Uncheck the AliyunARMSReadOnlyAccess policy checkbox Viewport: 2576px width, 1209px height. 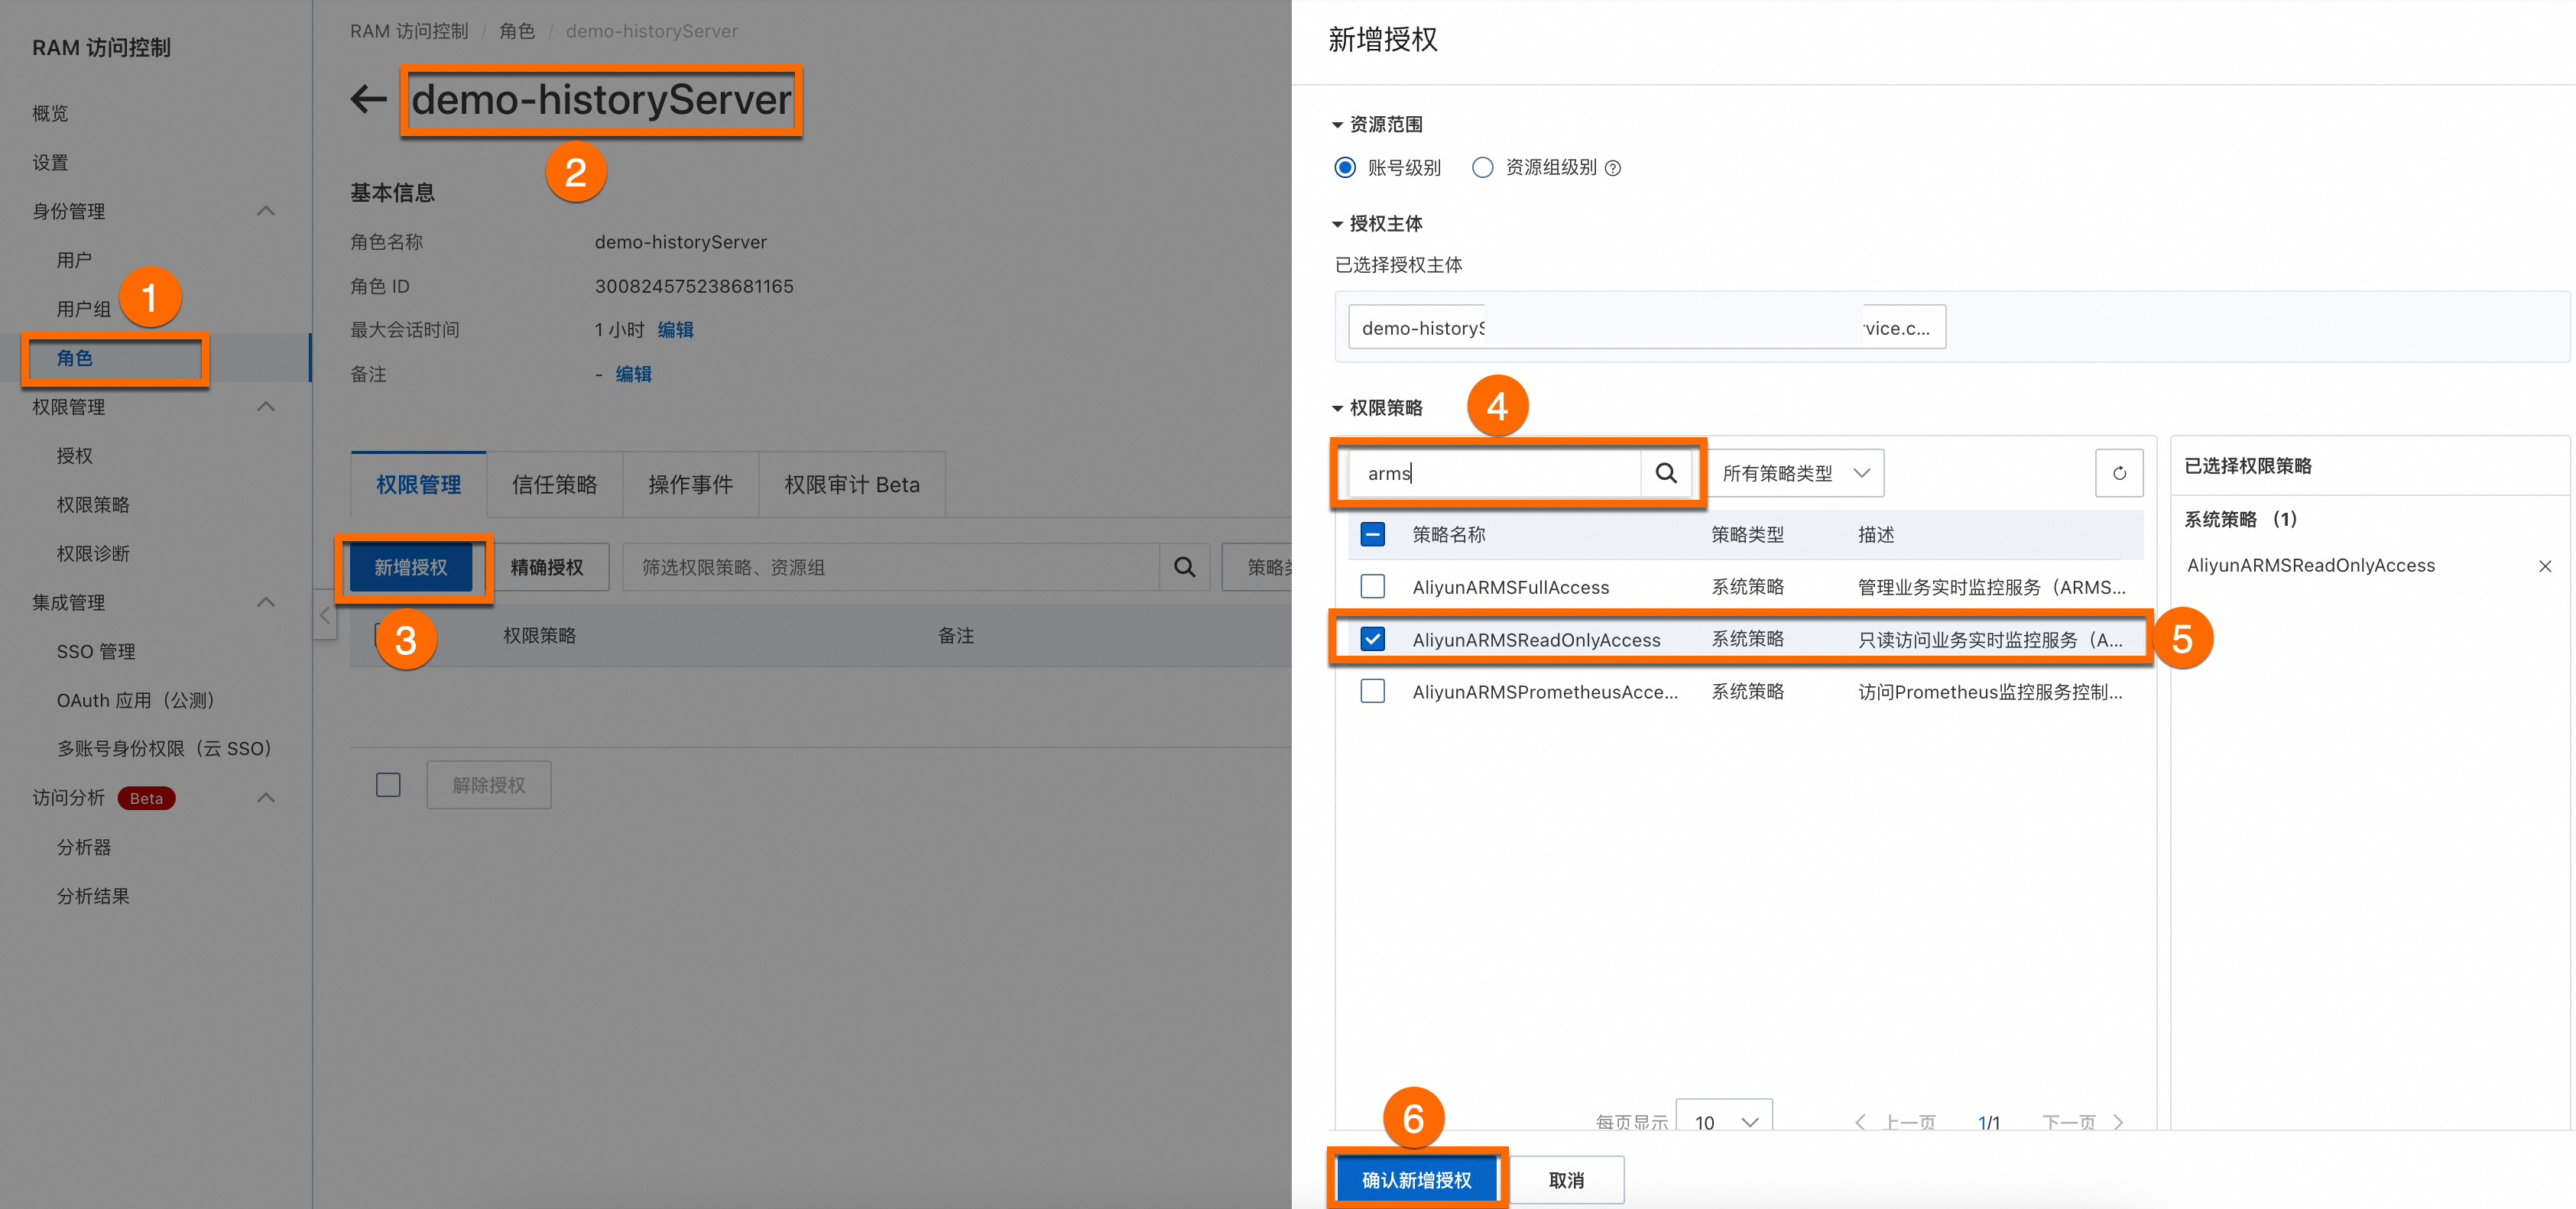coord(1372,639)
